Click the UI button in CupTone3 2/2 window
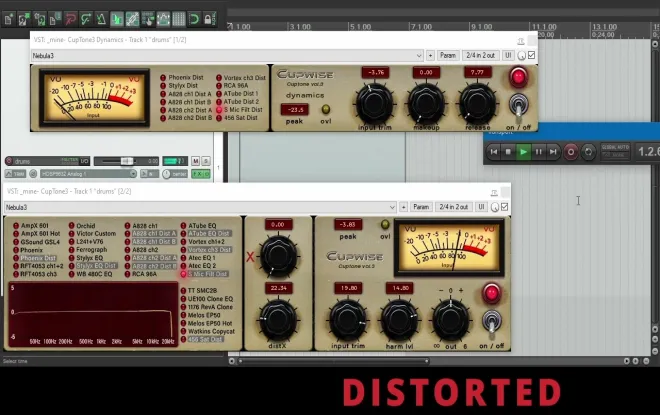The height and width of the screenshot is (415, 660). pyautogui.click(x=481, y=207)
